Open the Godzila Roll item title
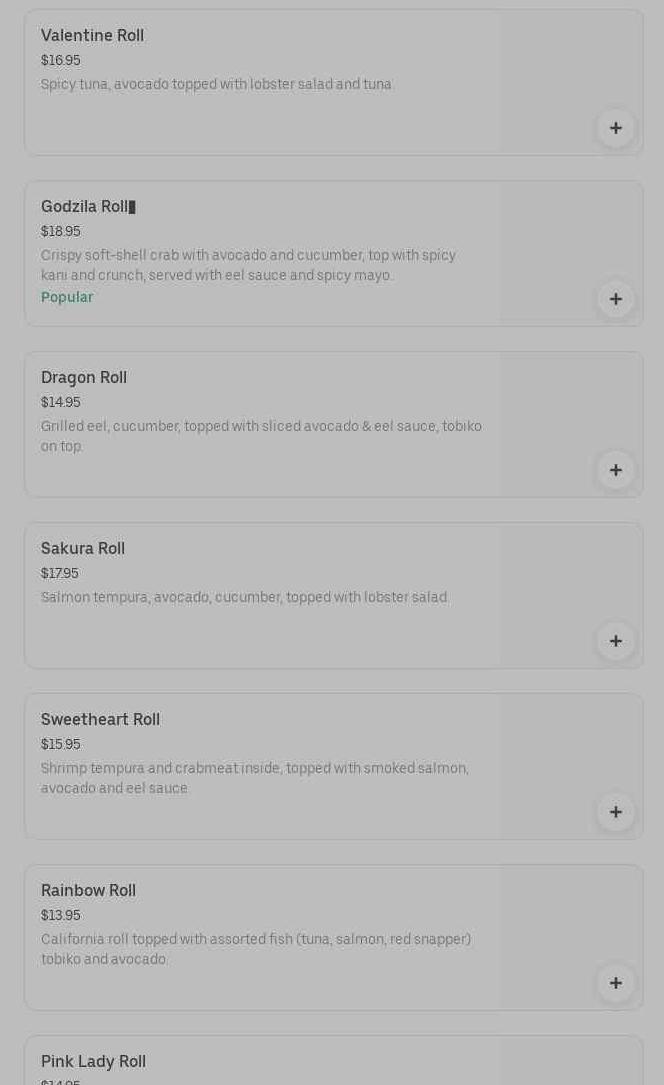 click(x=85, y=207)
